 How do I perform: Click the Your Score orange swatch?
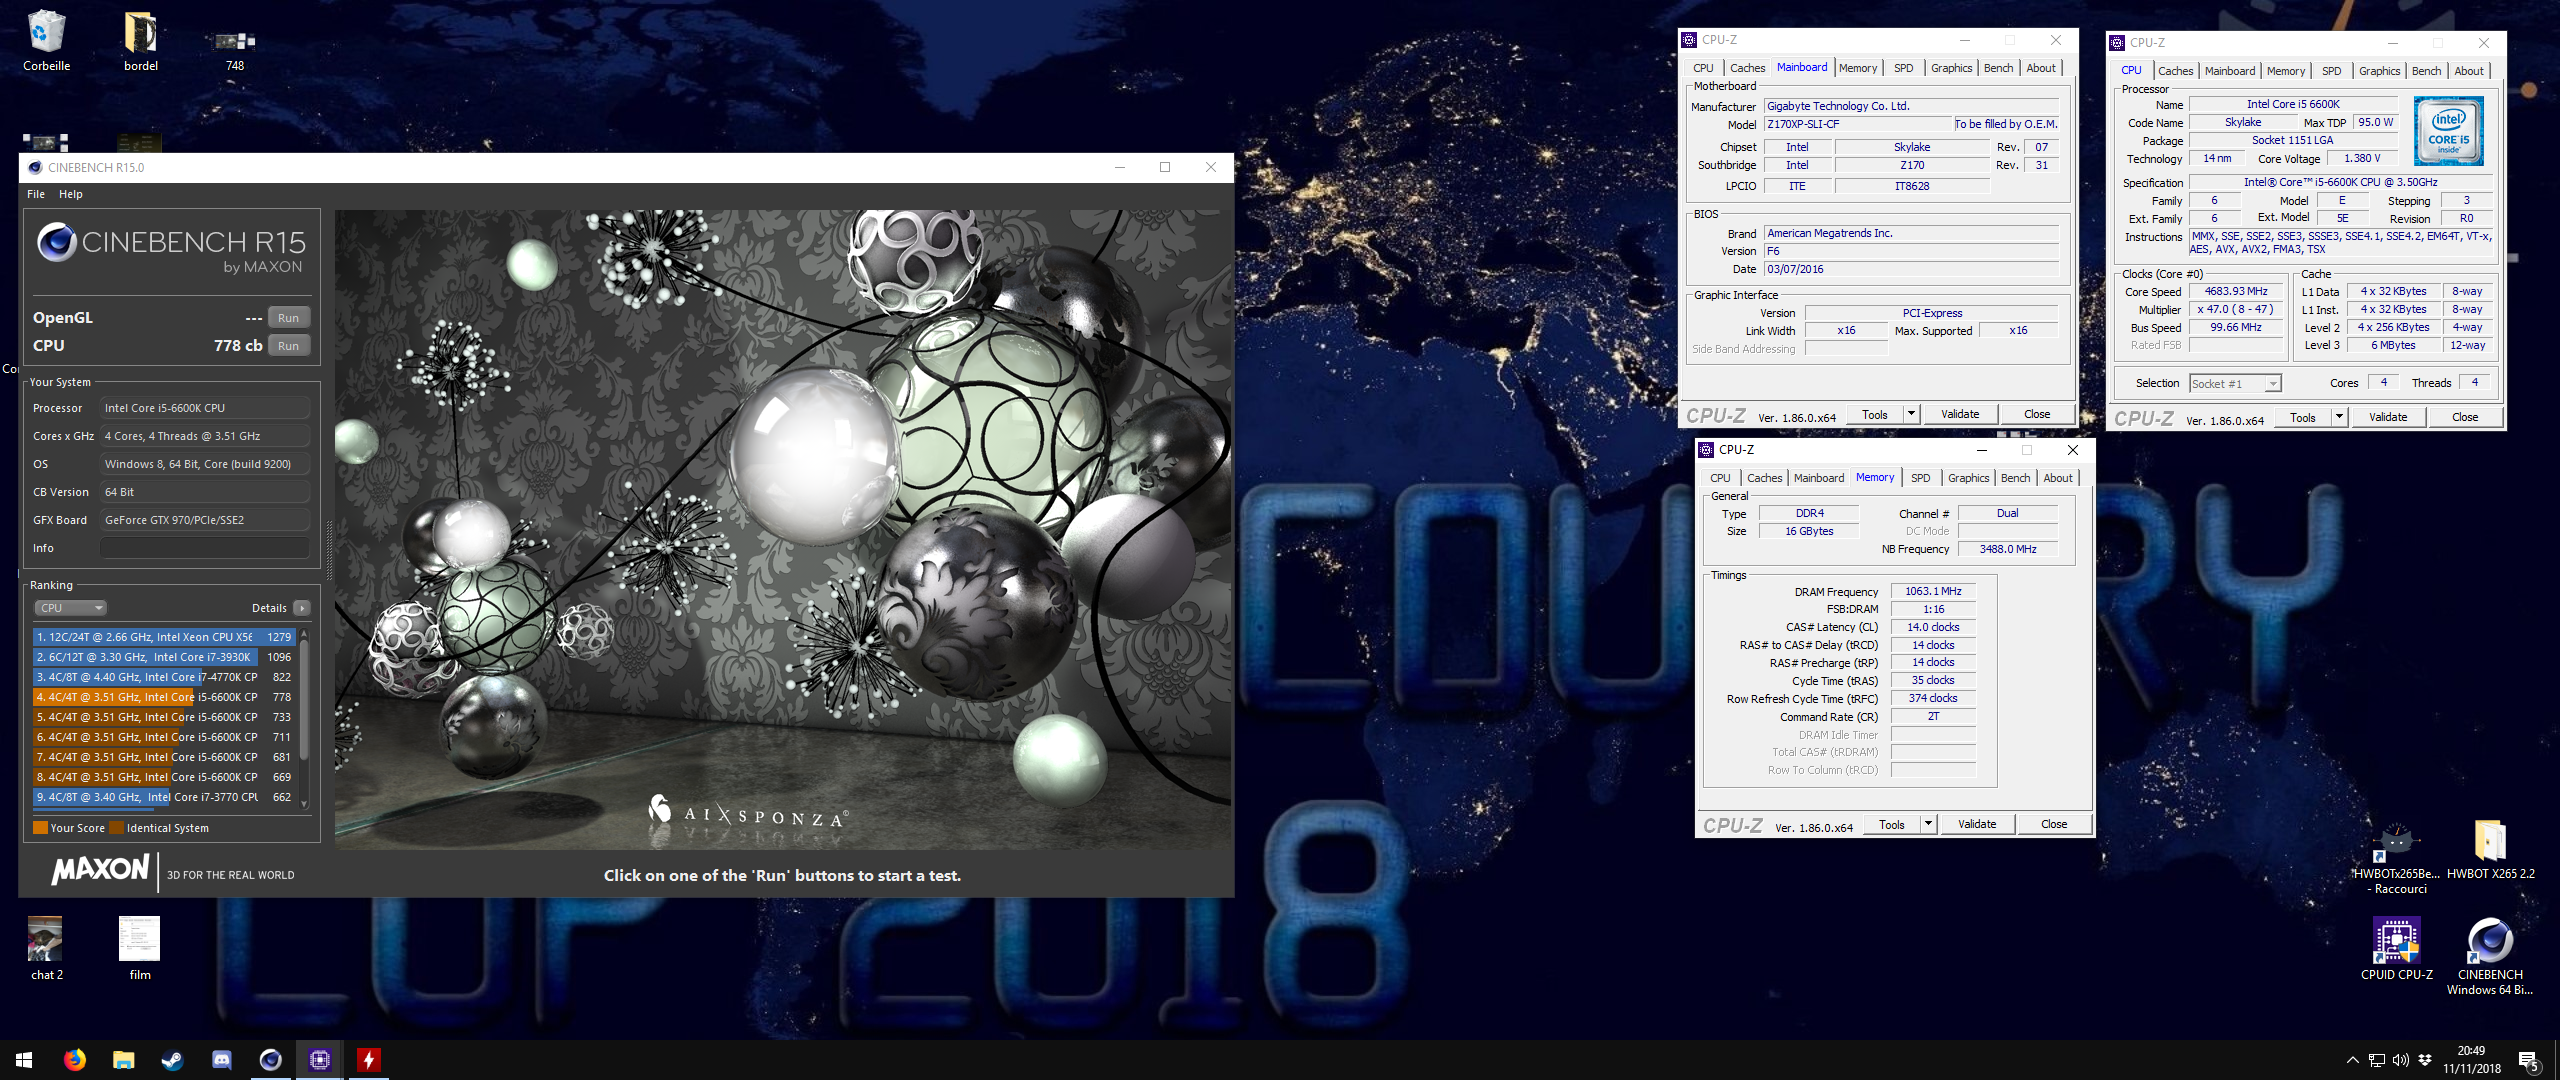coord(40,828)
